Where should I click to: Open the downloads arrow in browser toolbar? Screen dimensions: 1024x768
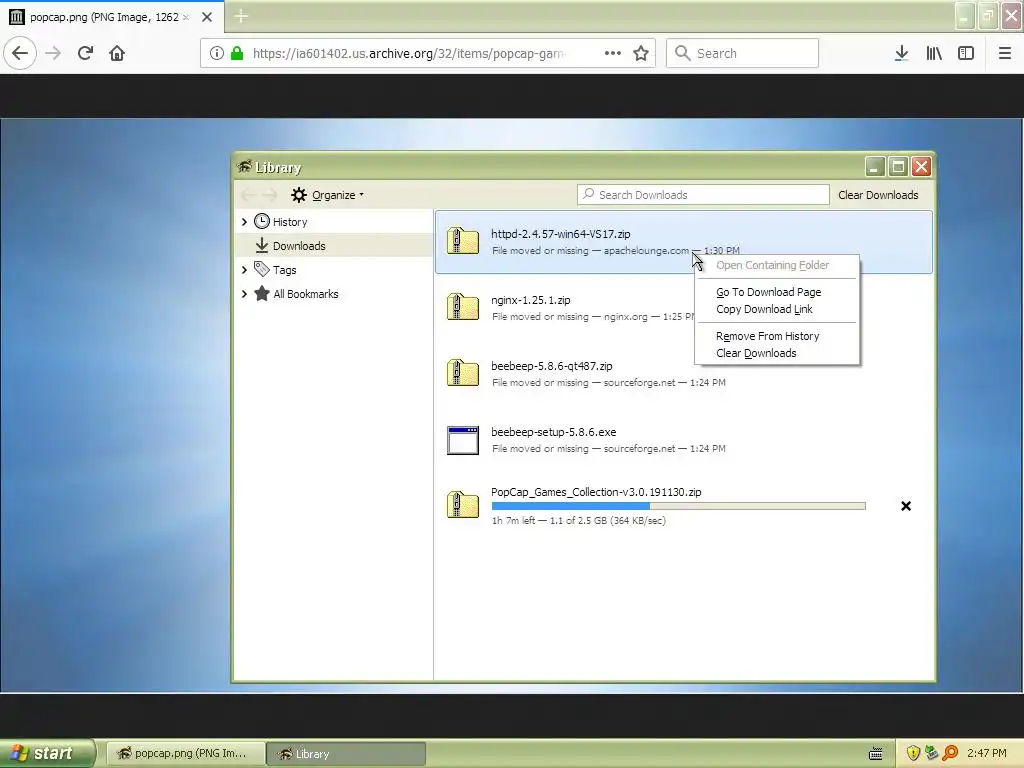tap(901, 53)
